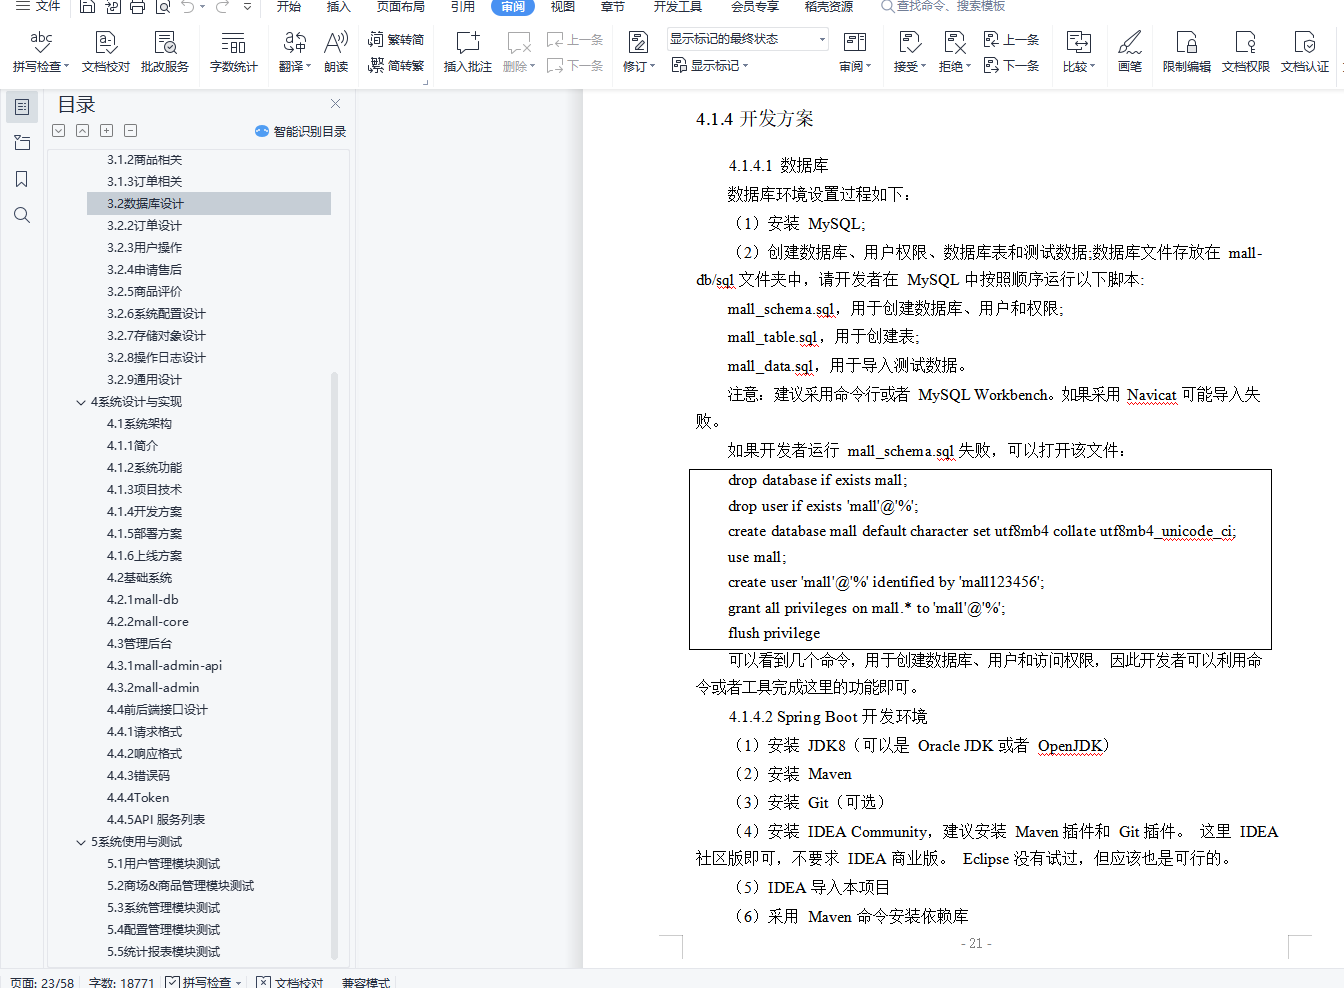The image size is (1344, 988).
Task: Open 4.4.4Token outline entry
Action: [138, 798]
